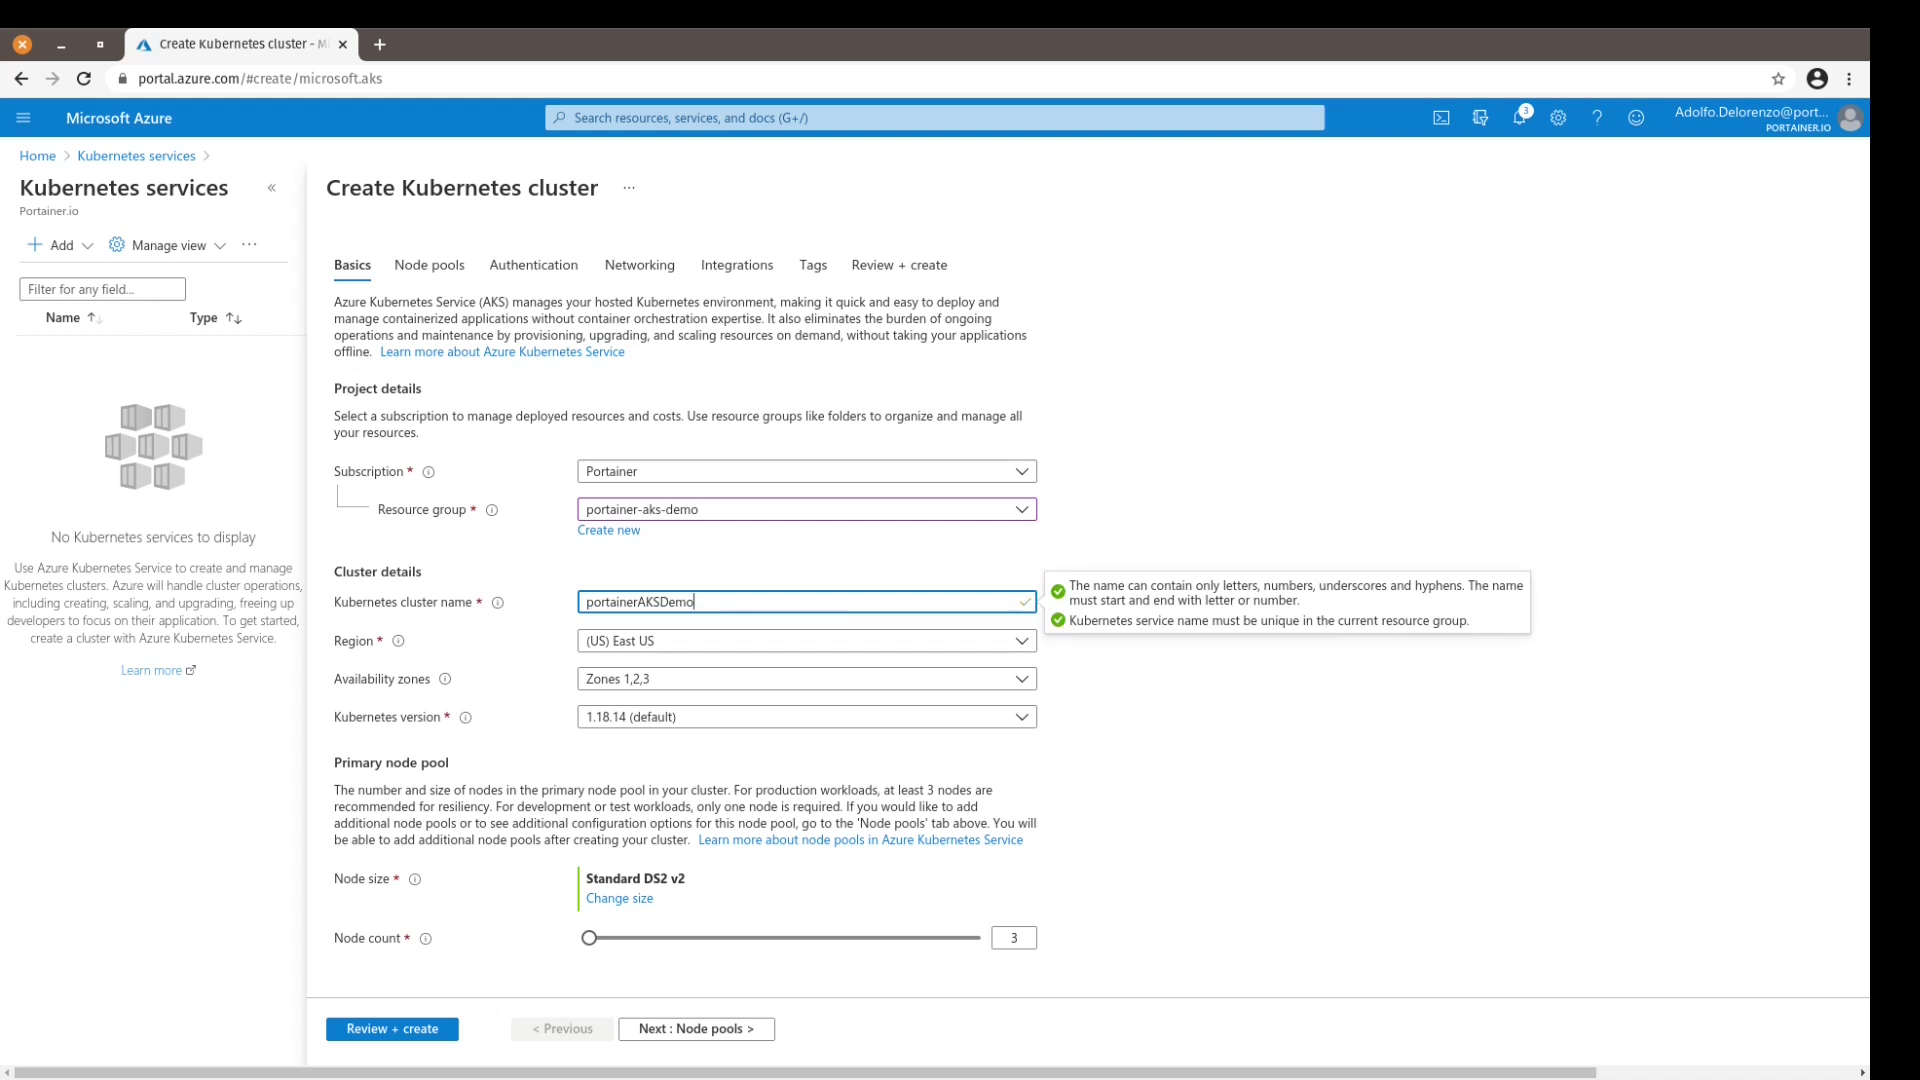The width and height of the screenshot is (1920, 1080).
Task: Open Directory and subscription filter icon
Action: click(x=1480, y=118)
